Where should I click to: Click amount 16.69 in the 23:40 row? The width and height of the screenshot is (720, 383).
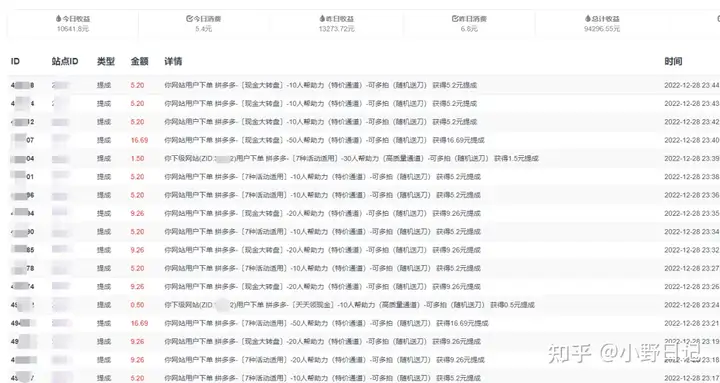tap(139, 141)
